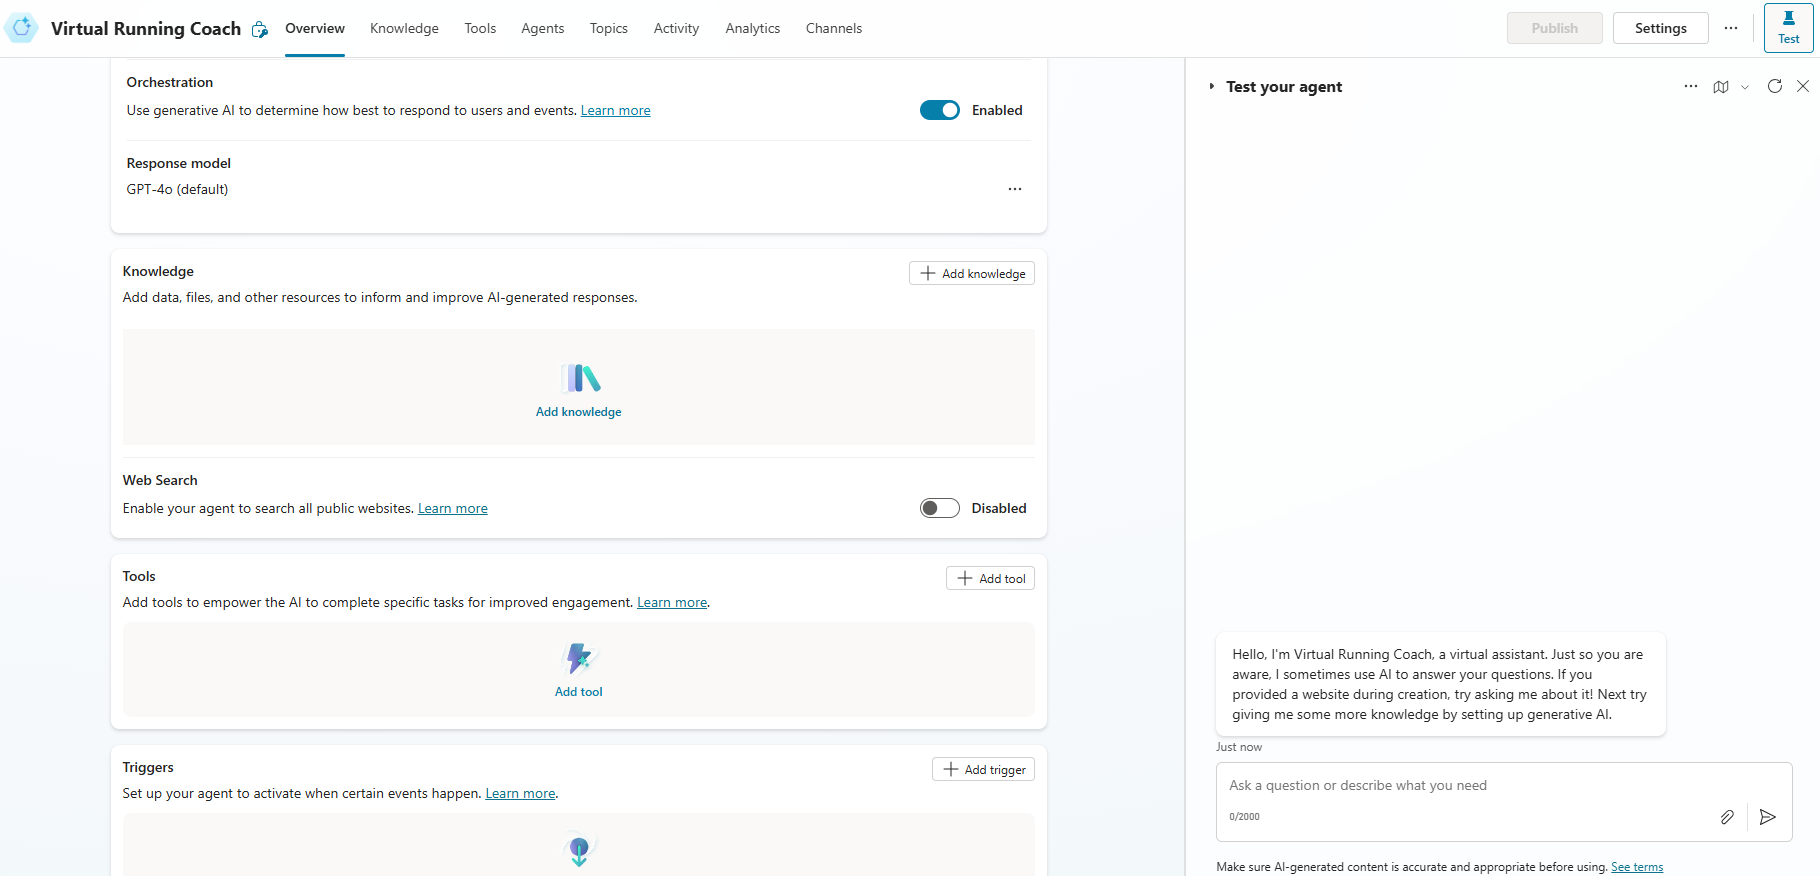Expand the dropdown chevron beside map icon
The image size is (1820, 876).
1745,87
